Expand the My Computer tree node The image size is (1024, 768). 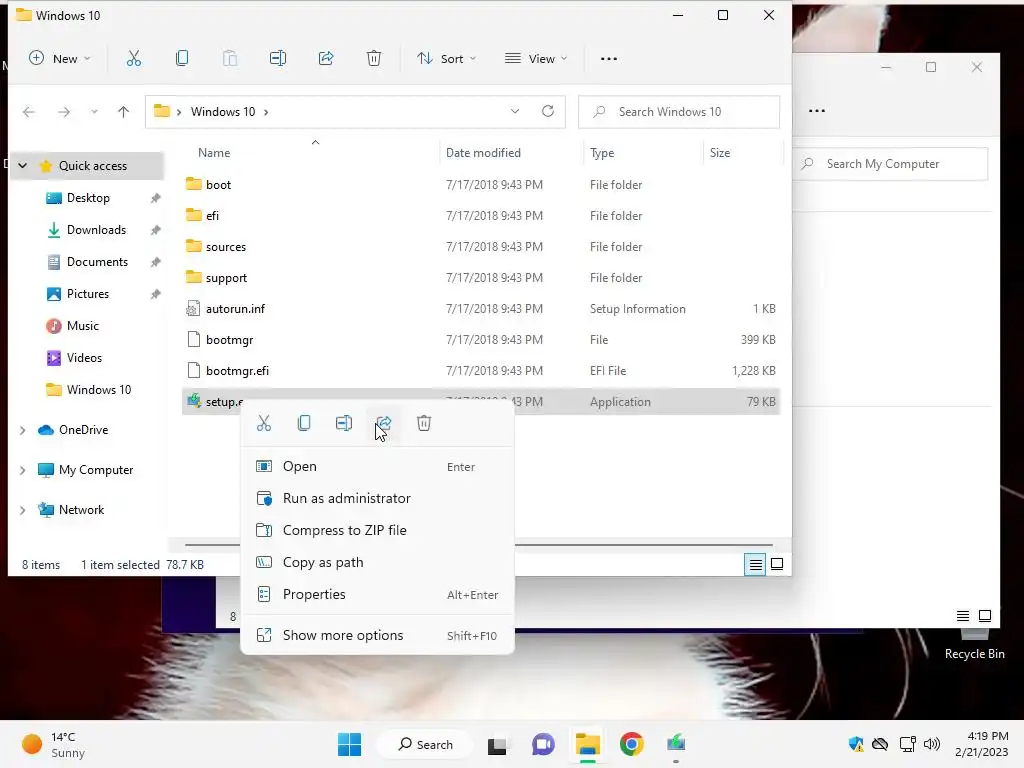pyautogui.click(x=23, y=470)
